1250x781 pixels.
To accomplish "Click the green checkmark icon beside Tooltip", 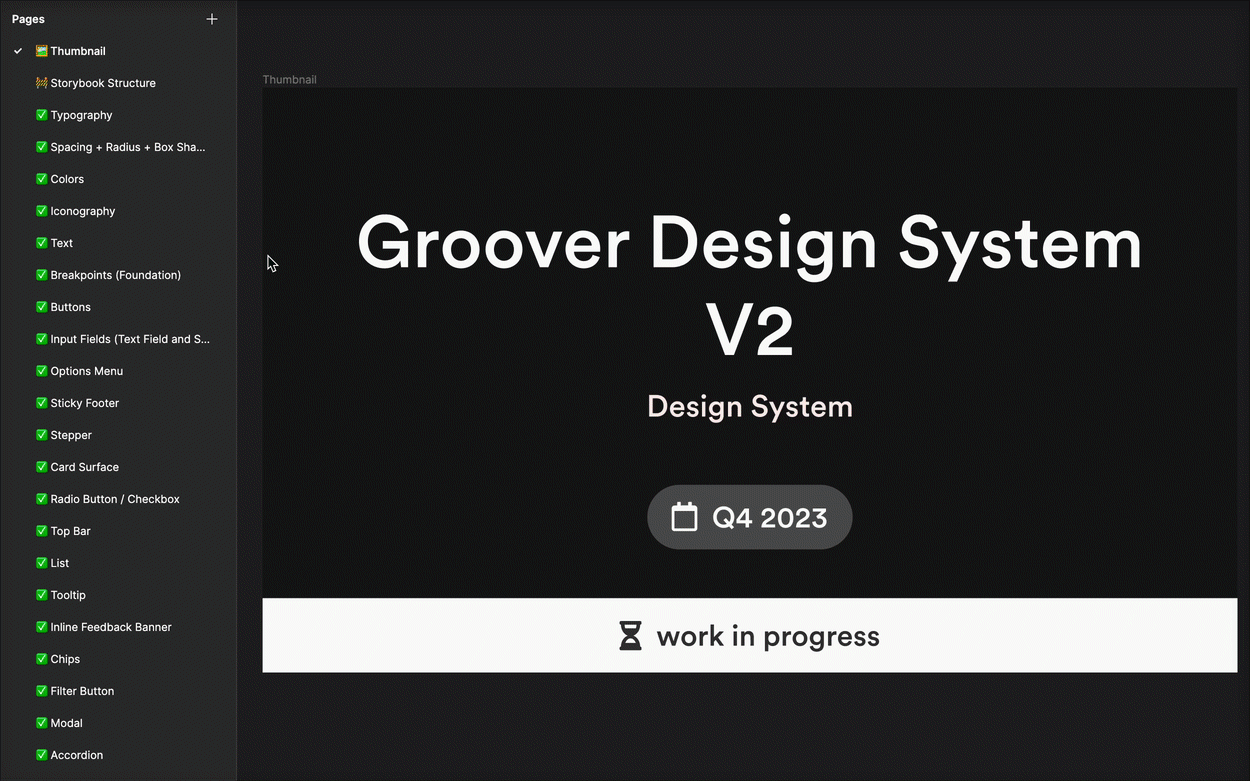I will [40, 595].
